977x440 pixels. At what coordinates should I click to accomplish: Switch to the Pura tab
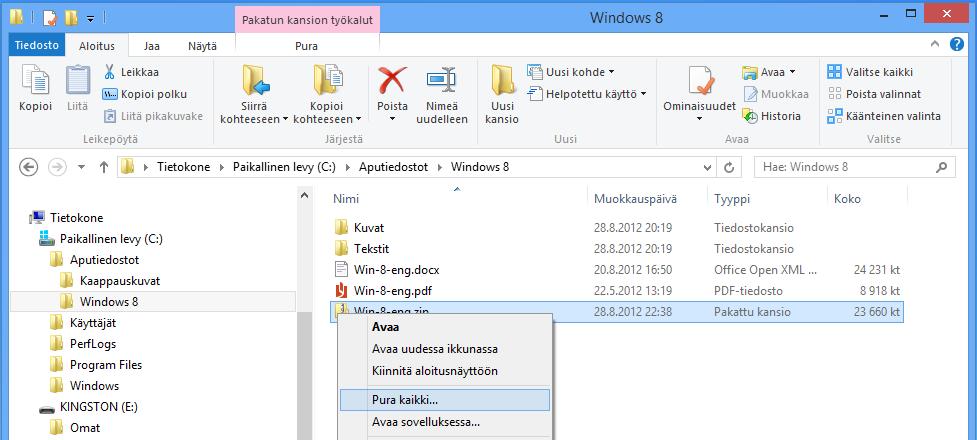(x=306, y=46)
